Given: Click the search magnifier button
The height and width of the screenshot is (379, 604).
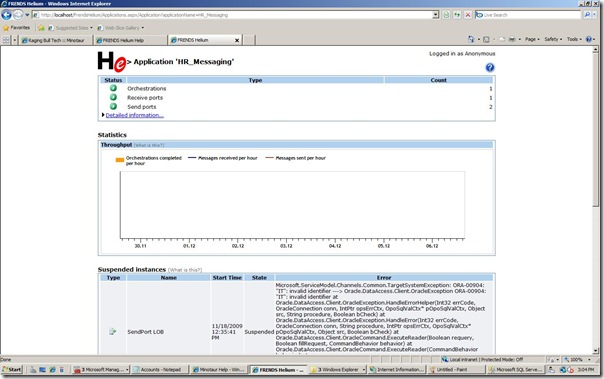Looking at the screenshot, I should tap(587, 15).
